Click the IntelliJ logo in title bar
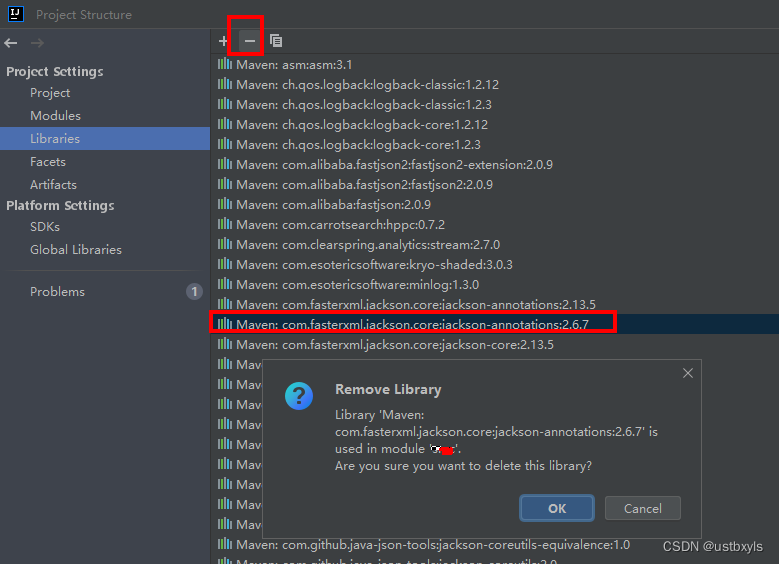The width and height of the screenshot is (779, 564). tap(16, 14)
